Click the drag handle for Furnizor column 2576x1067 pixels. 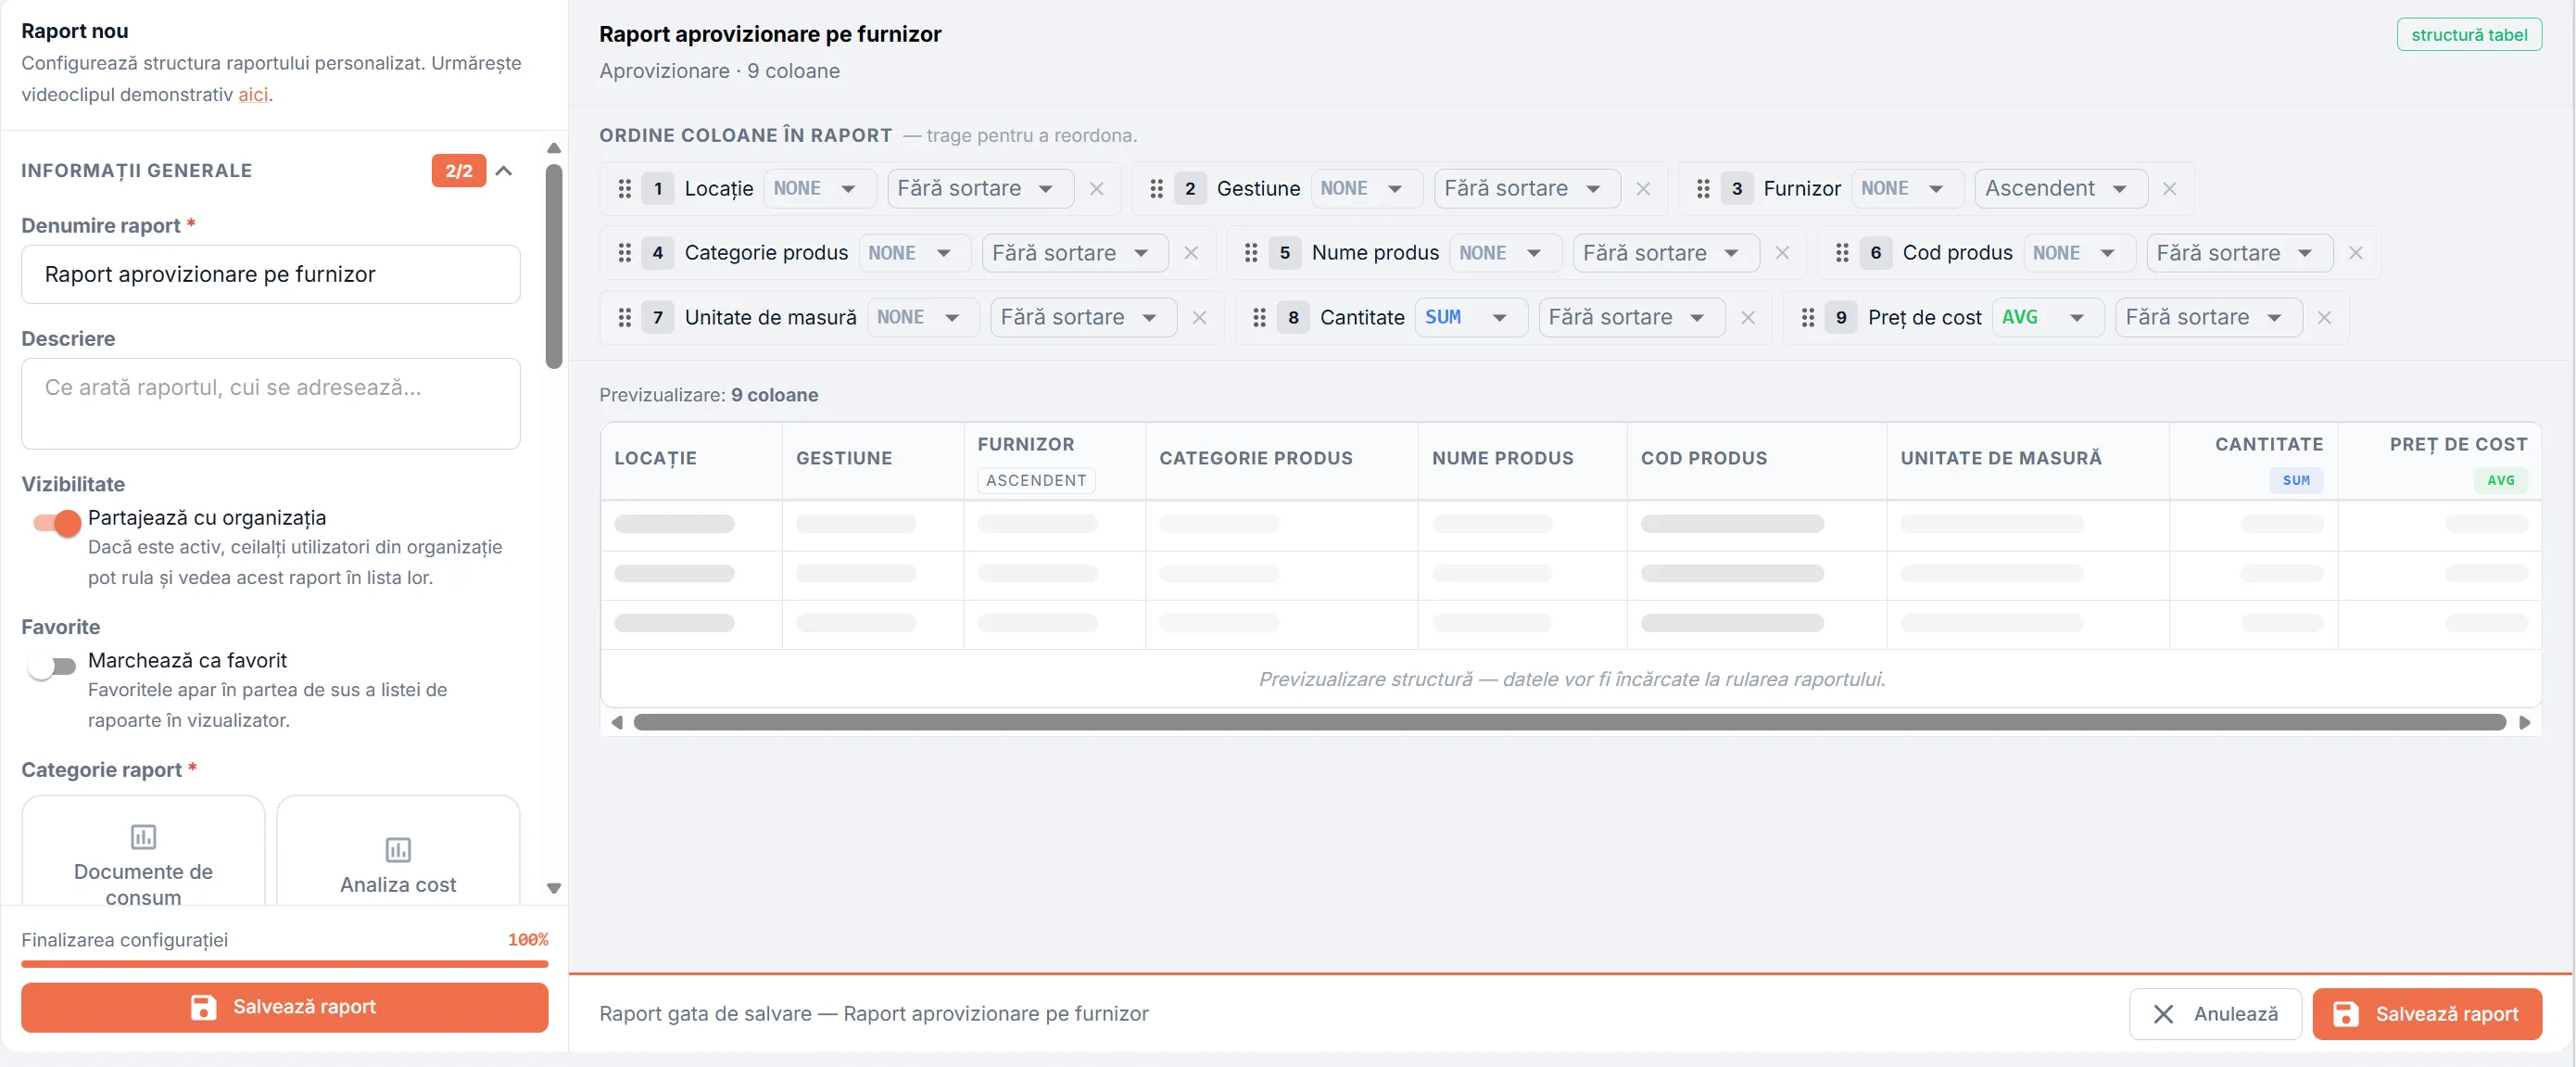[x=1703, y=188]
